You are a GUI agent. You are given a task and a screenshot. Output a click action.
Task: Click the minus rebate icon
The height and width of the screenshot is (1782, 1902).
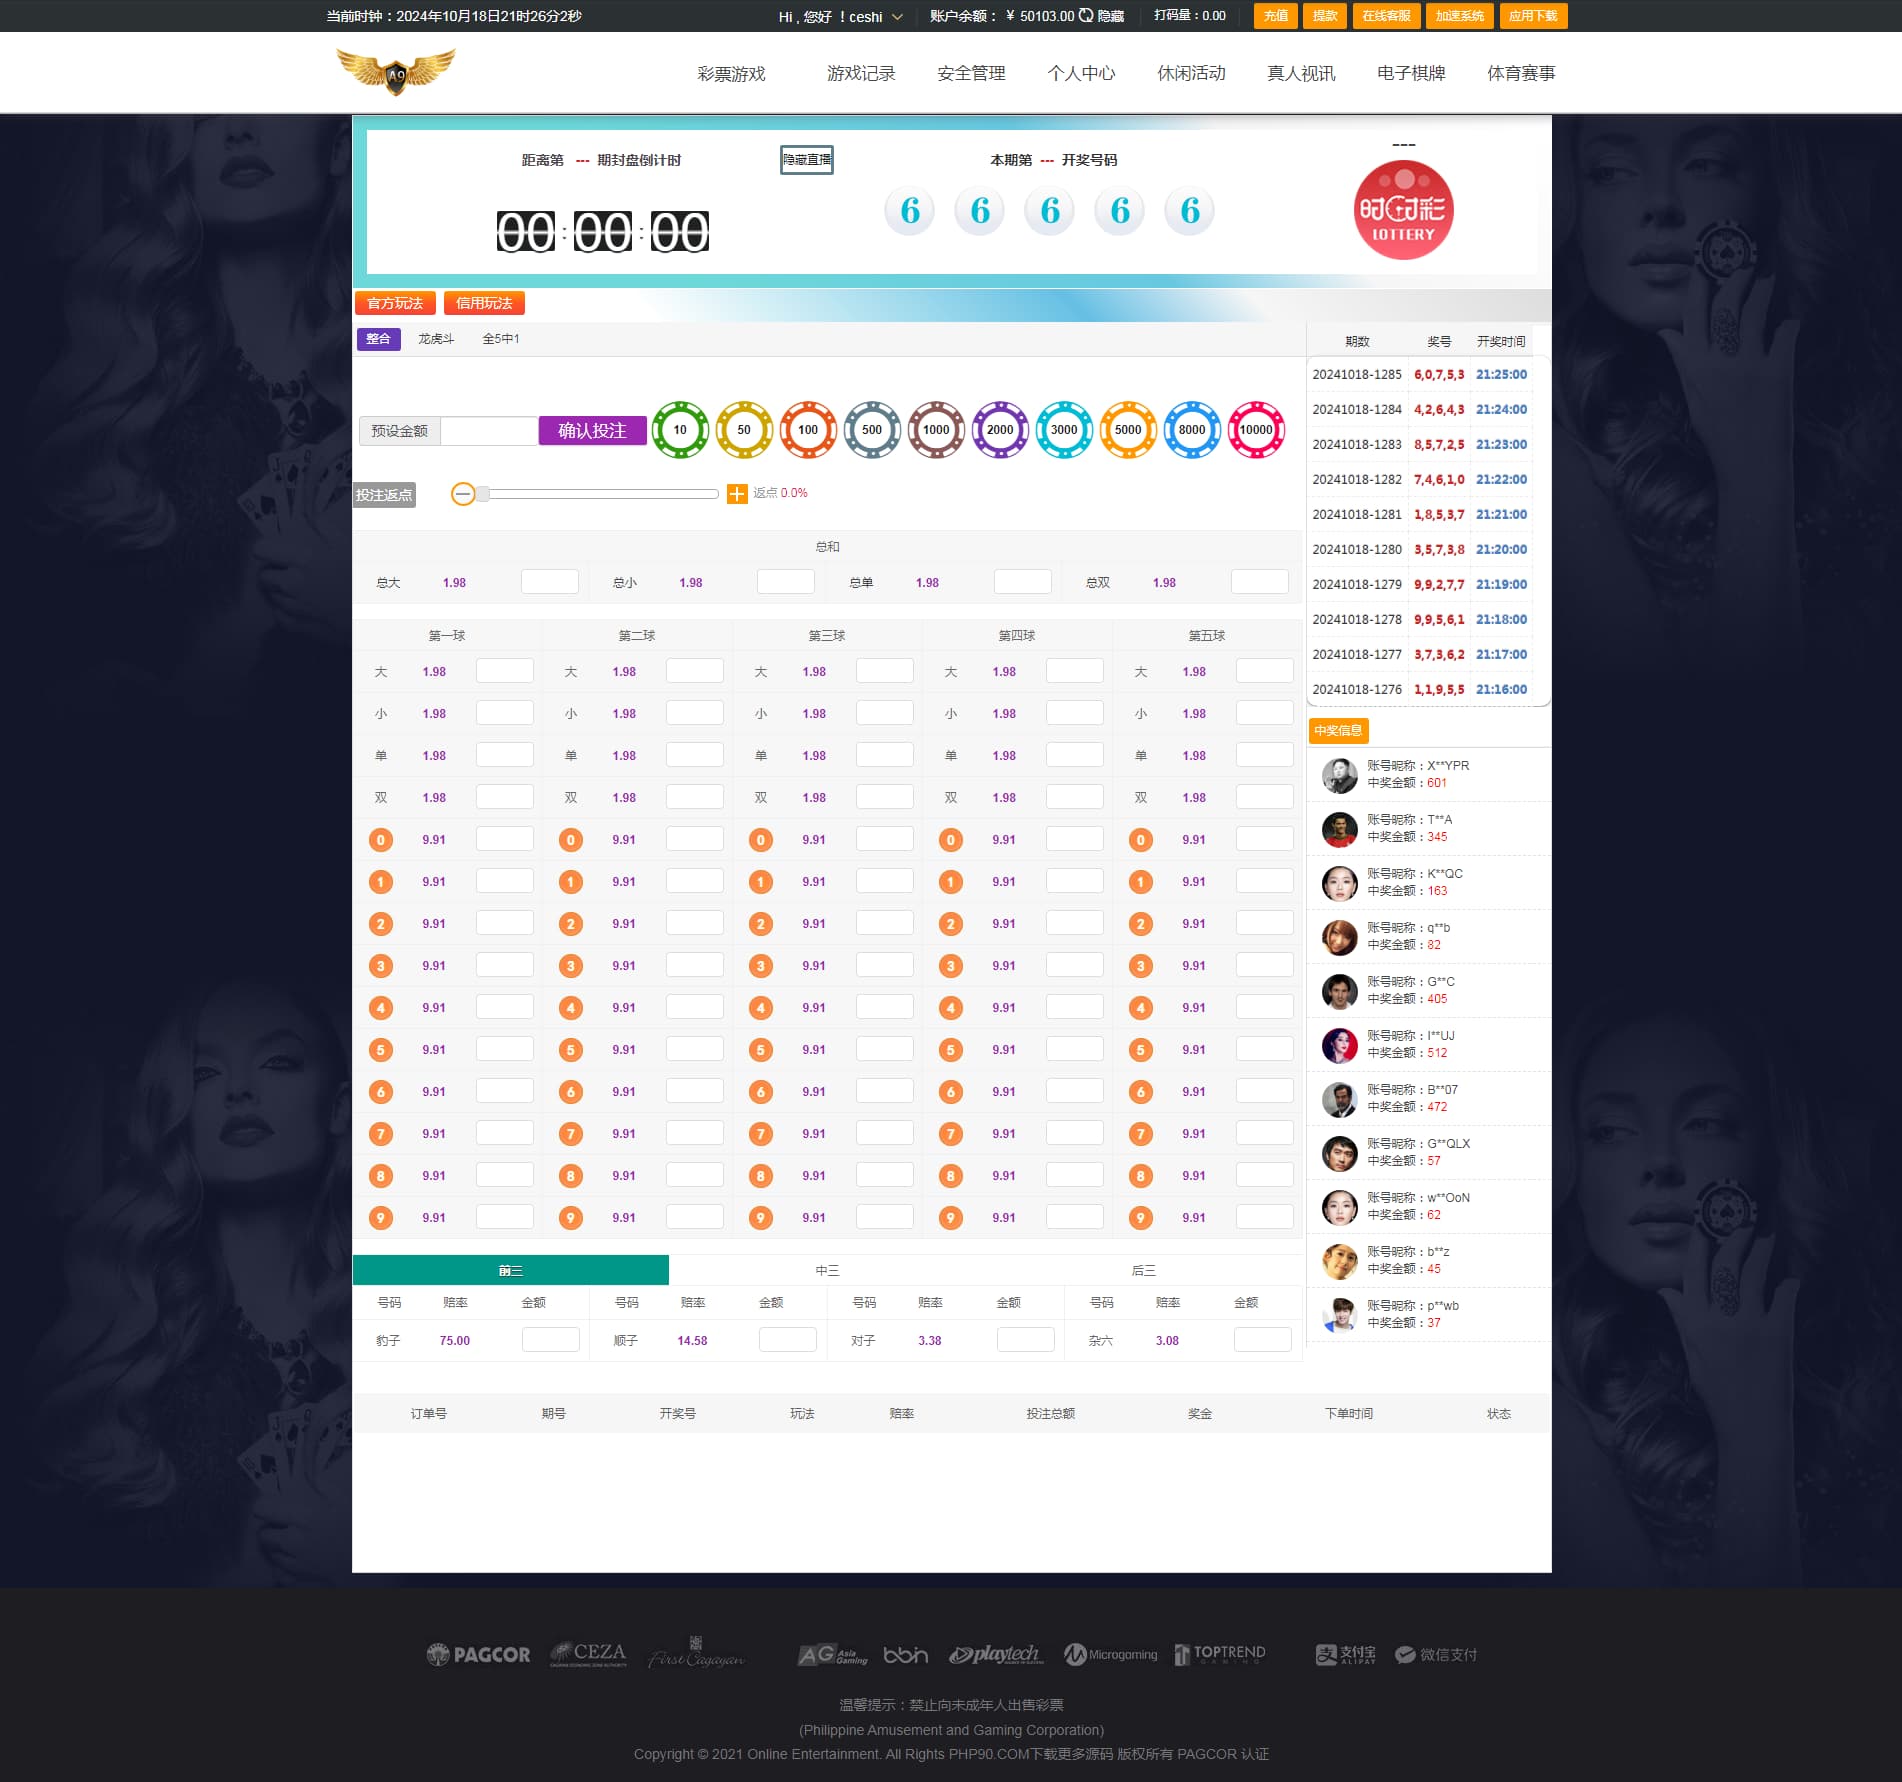463,494
